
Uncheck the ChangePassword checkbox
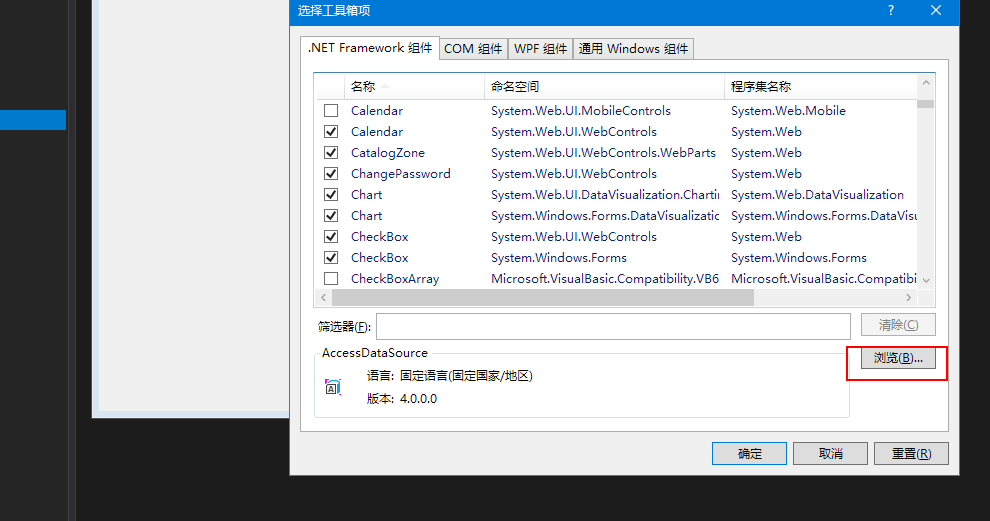(x=331, y=174)
